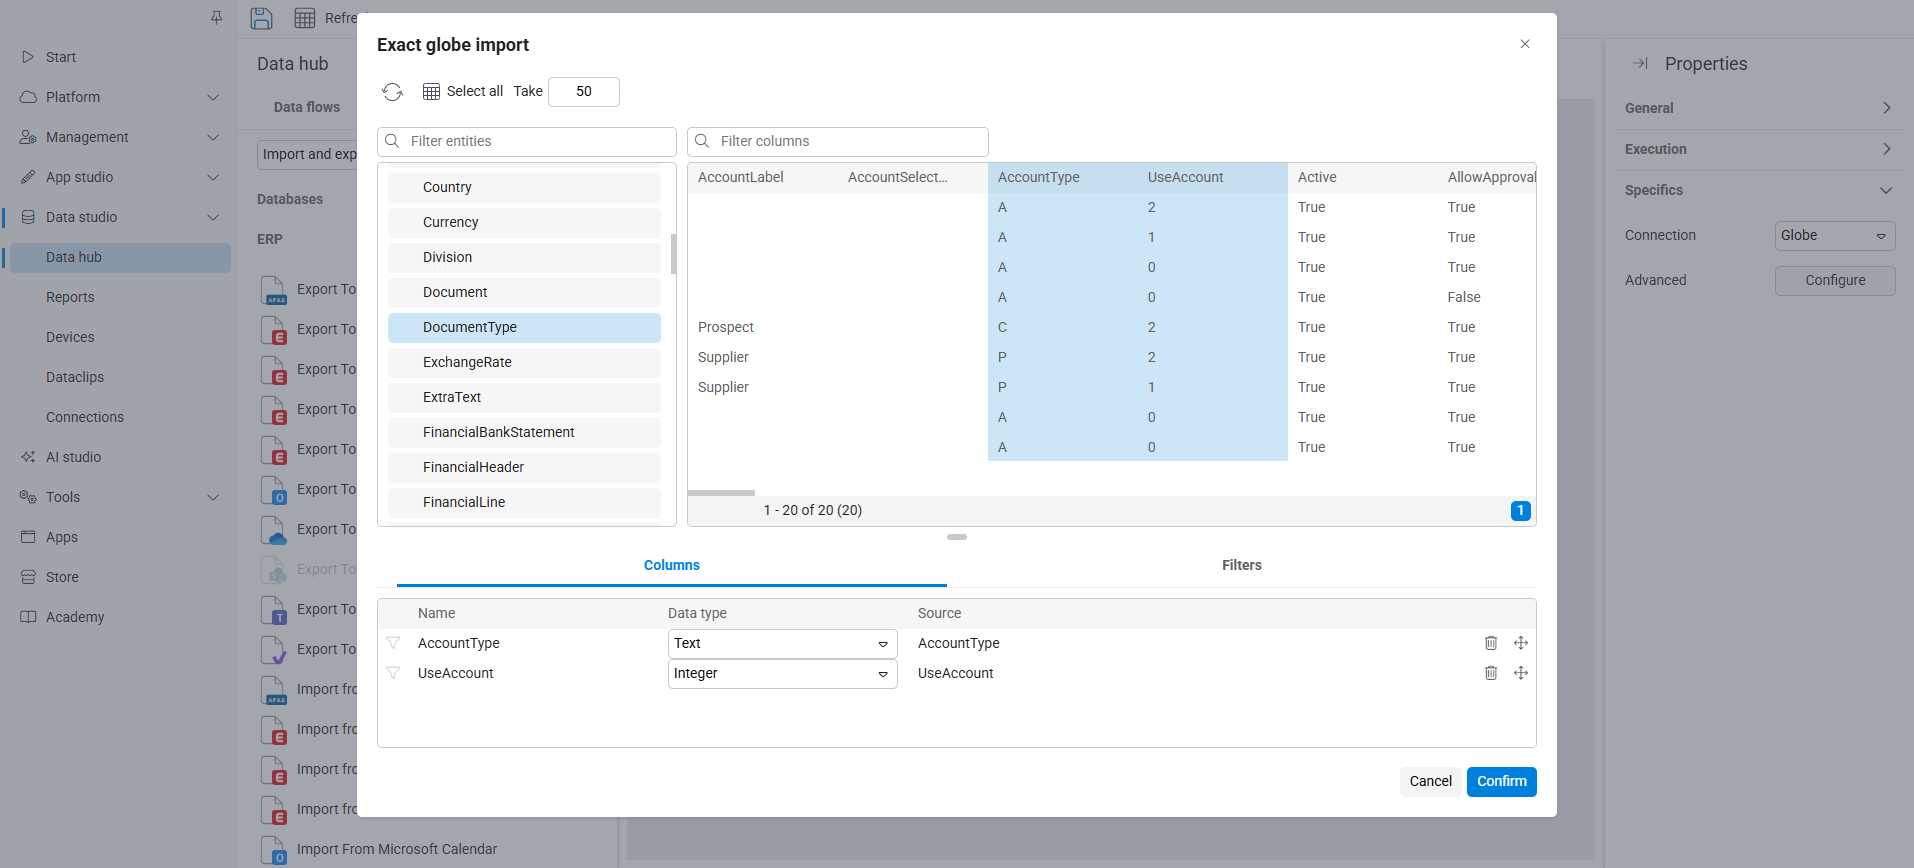Click the Select all grid icon

431,92
